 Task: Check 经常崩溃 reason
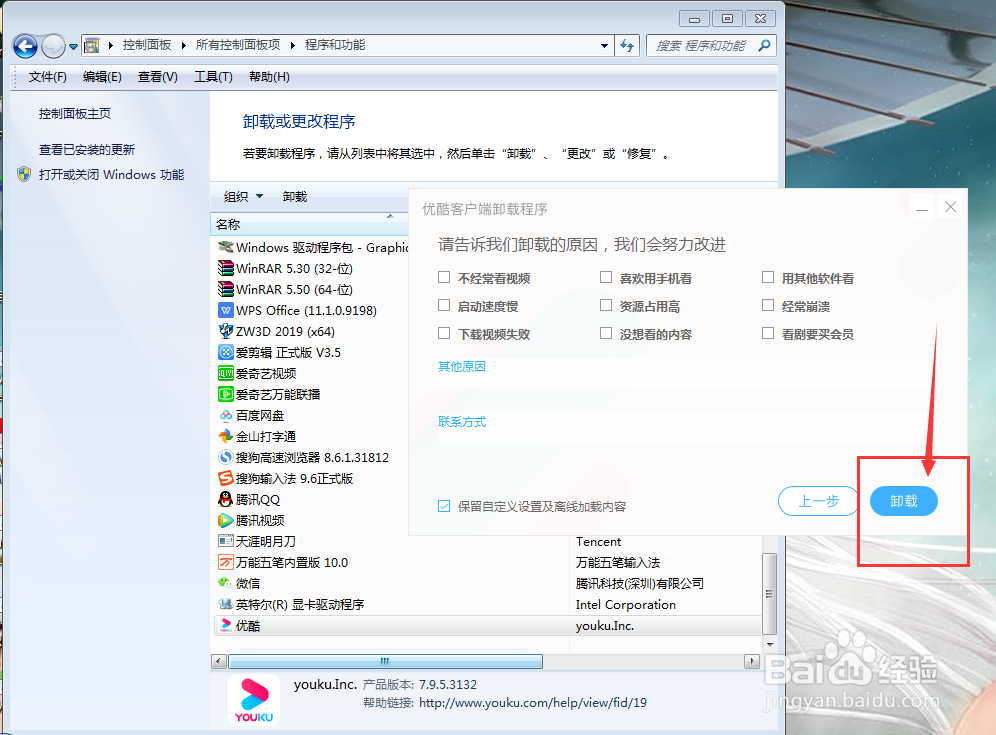pyautogui.click(x=768, y=306)
